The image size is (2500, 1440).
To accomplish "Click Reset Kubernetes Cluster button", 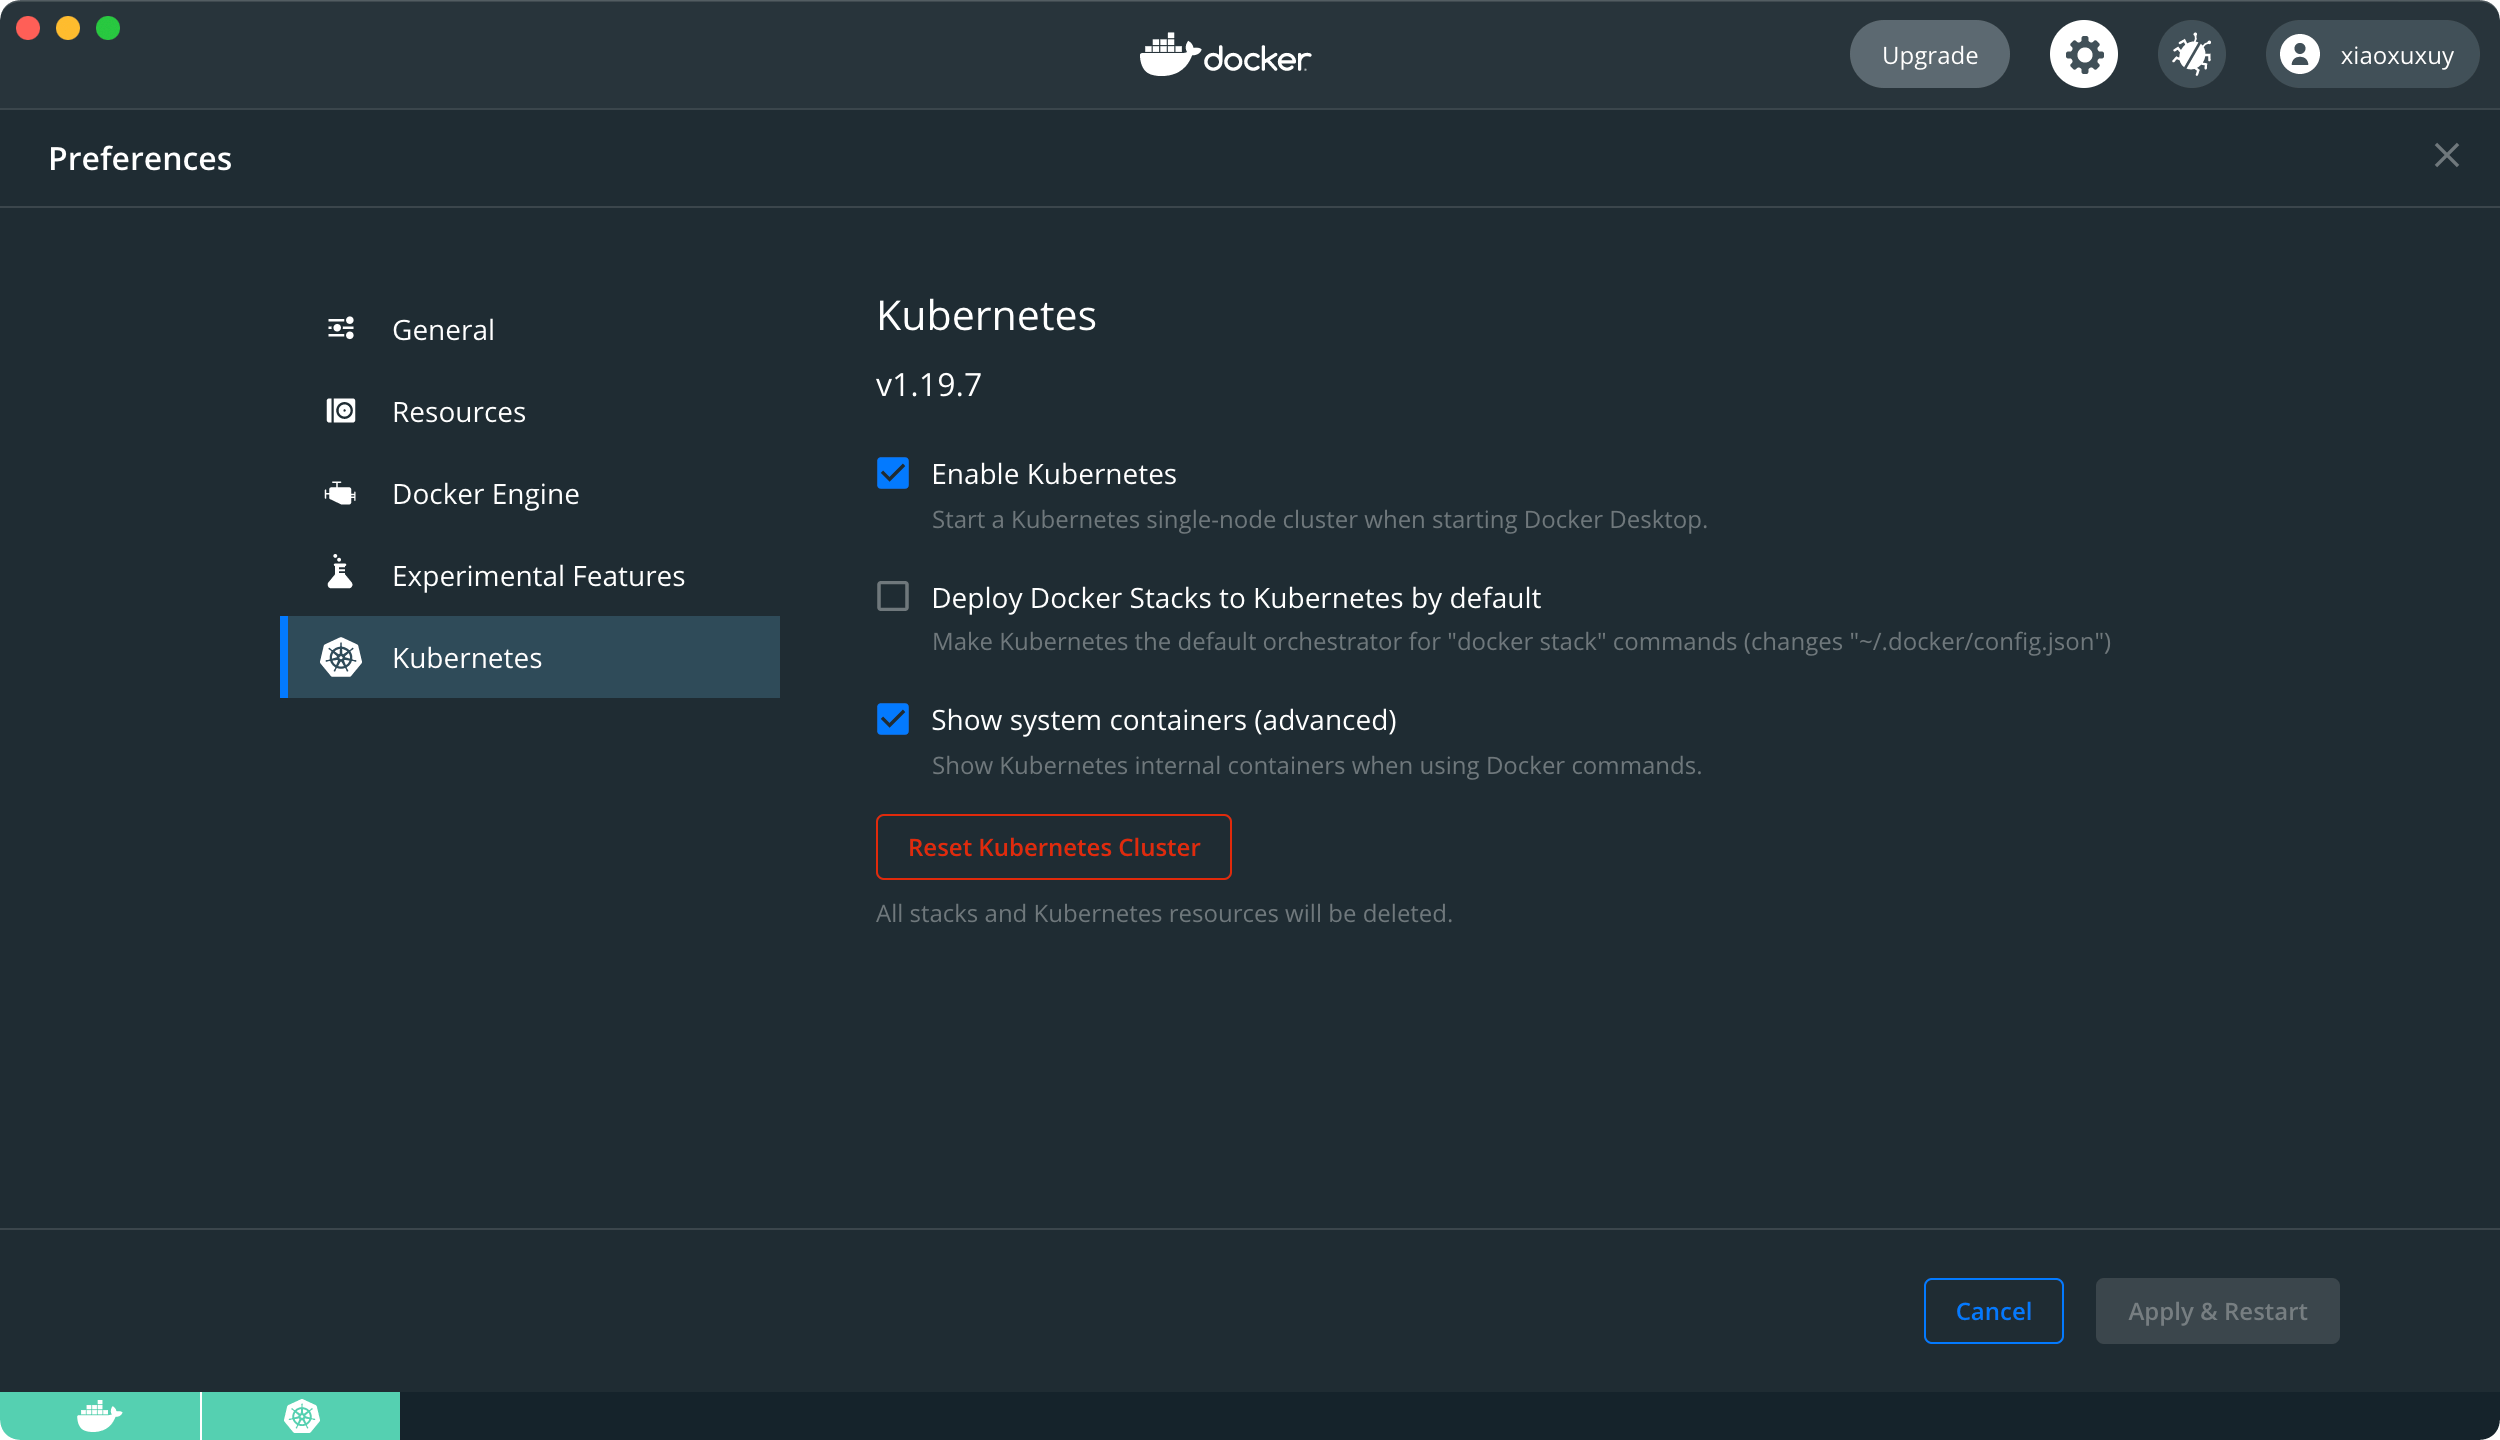I will tap(1053, 847).
